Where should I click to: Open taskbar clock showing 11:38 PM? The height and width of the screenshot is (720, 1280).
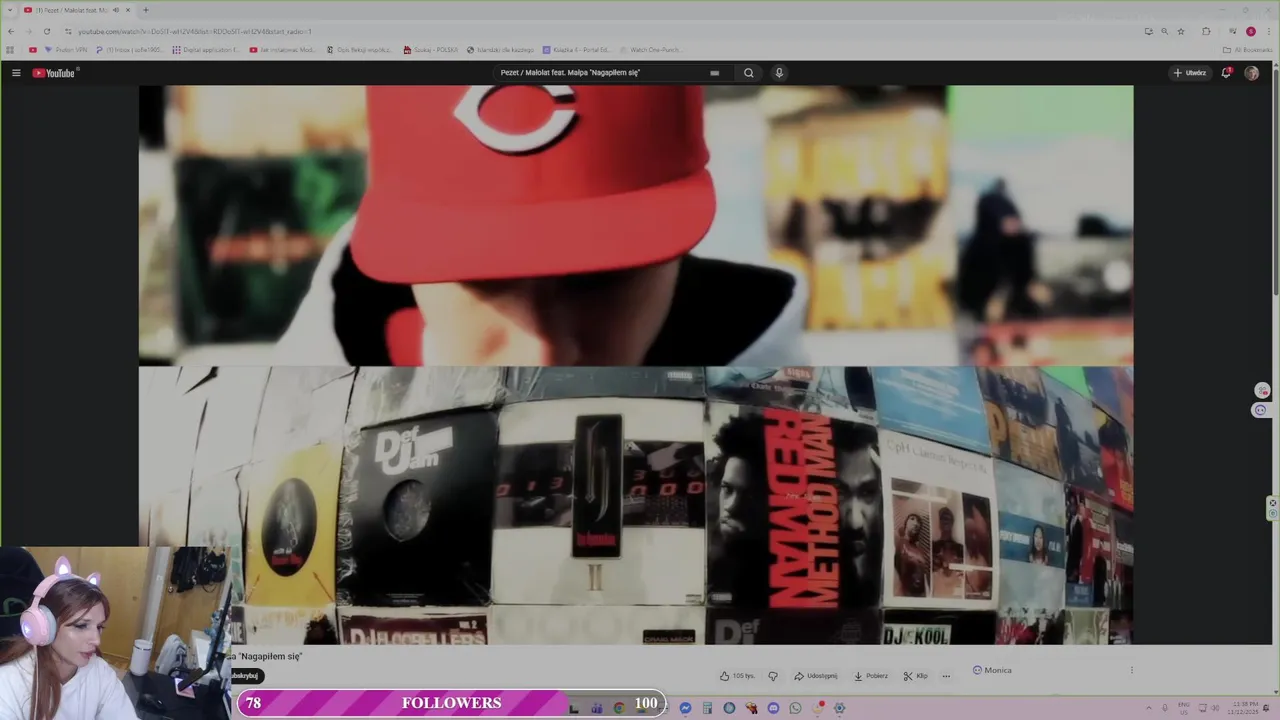tap(1245, 707)
